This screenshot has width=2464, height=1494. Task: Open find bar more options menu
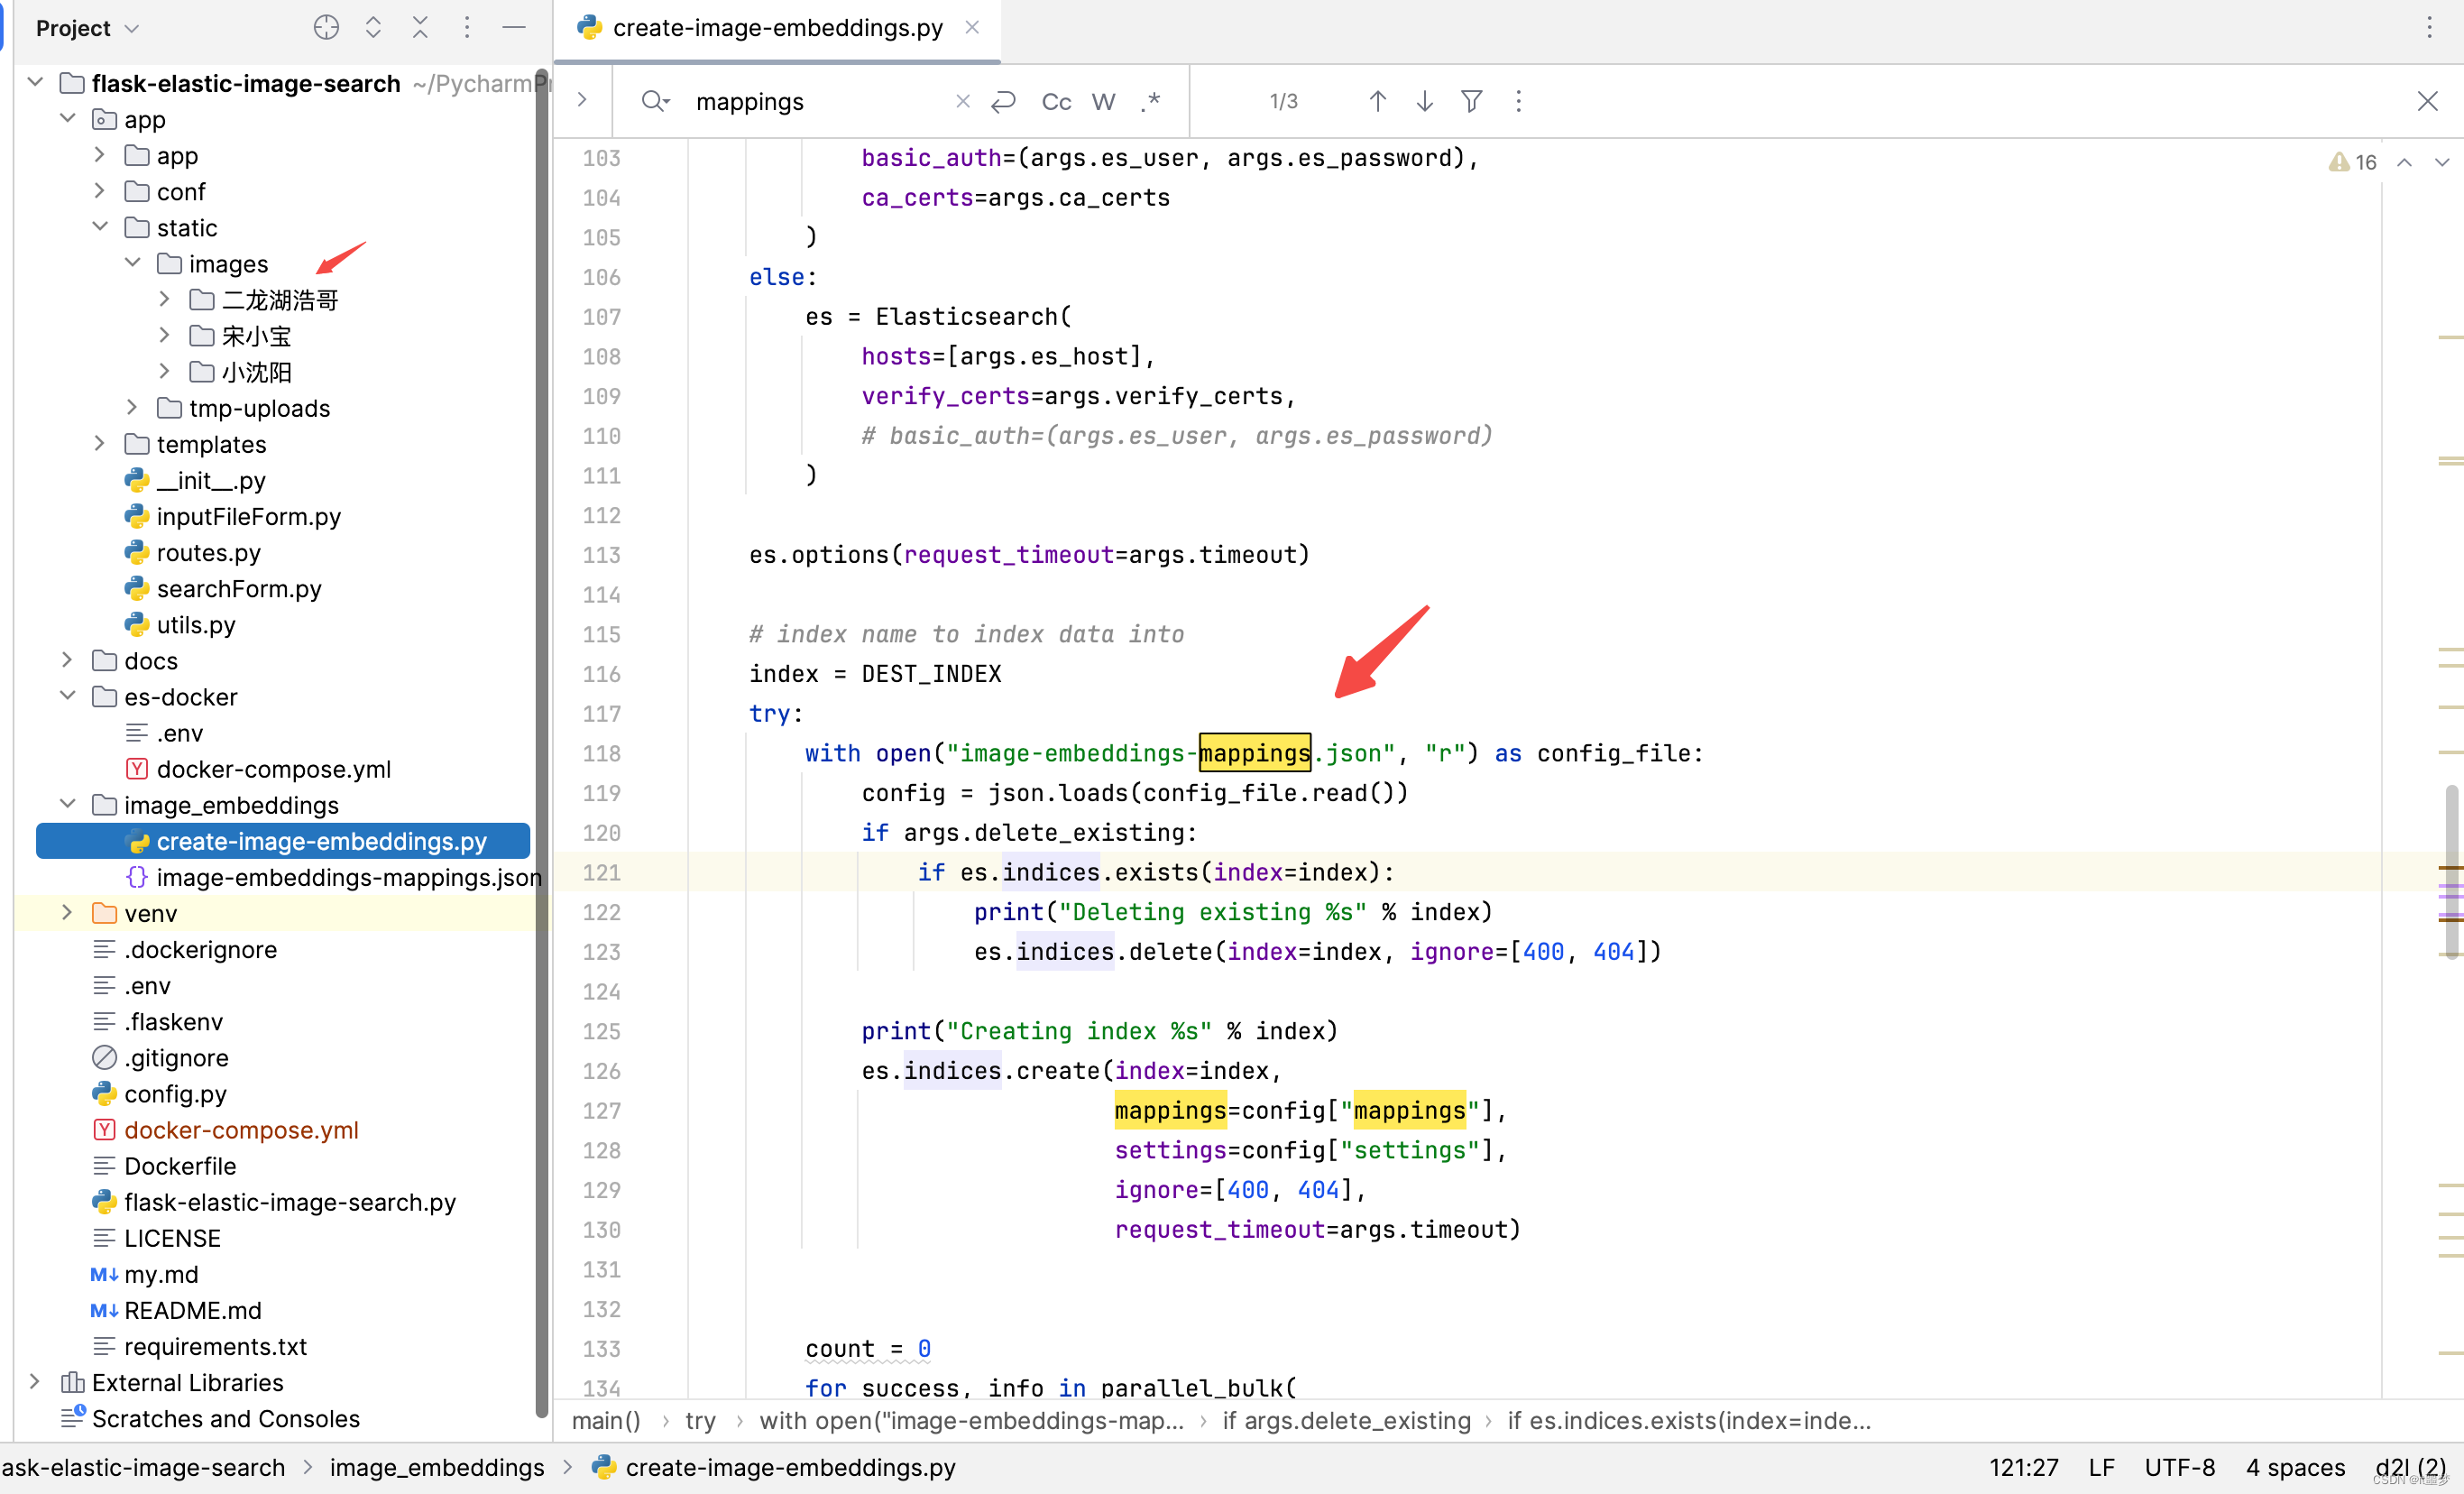1518,101
